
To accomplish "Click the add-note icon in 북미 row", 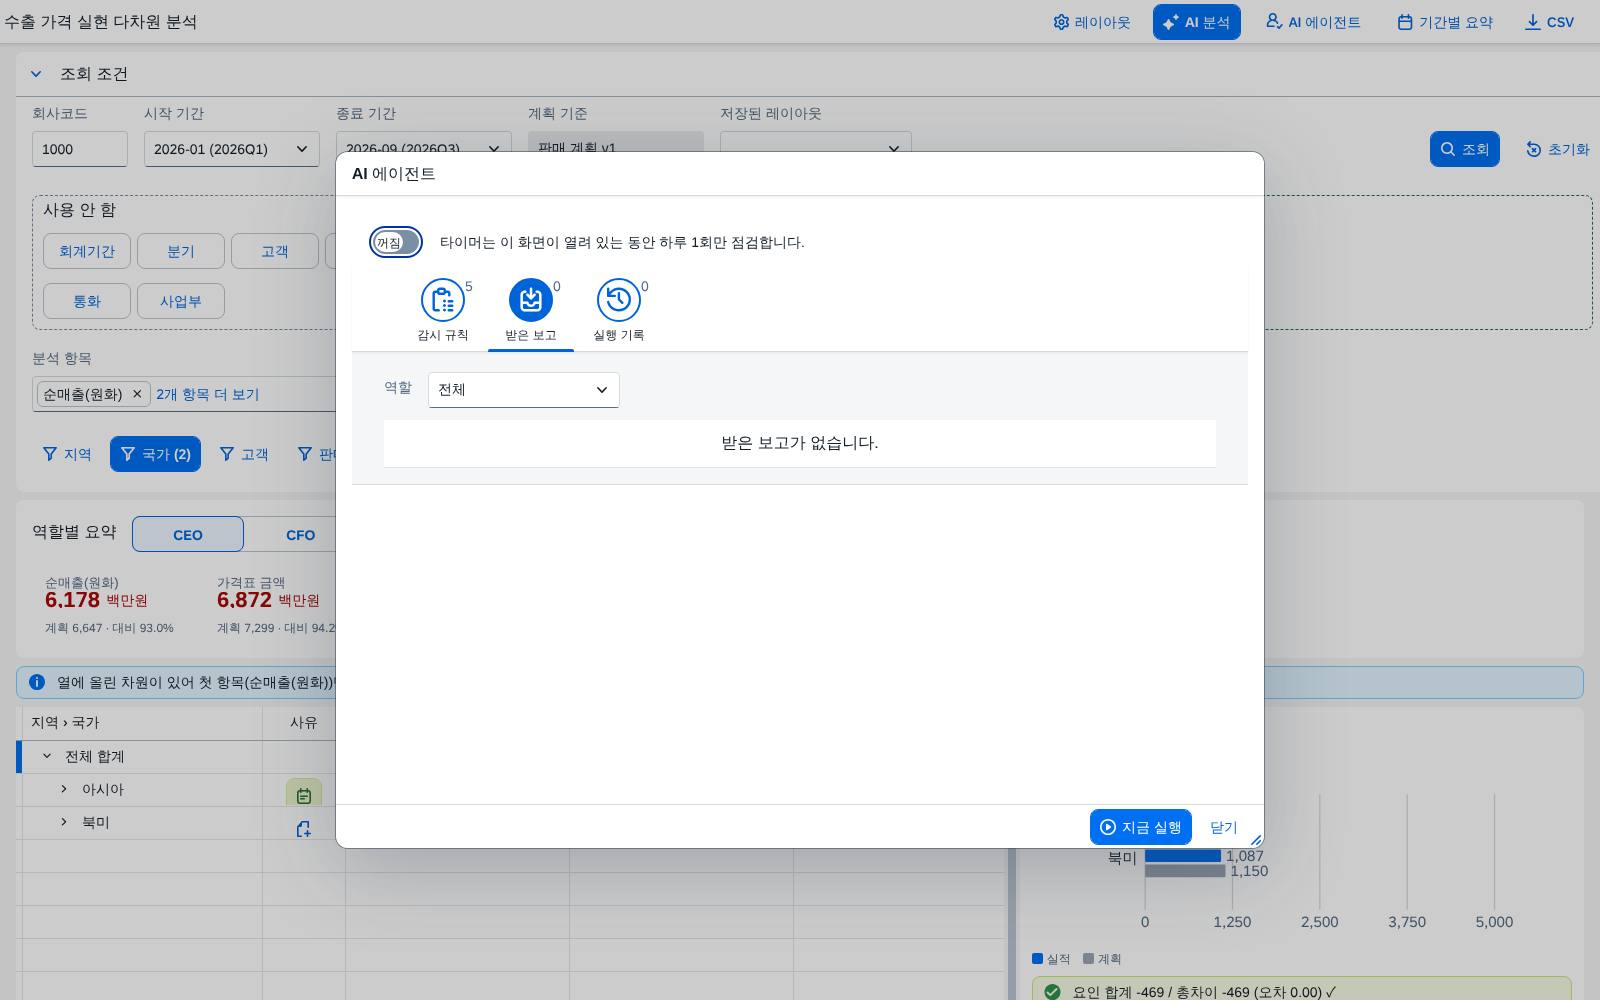I will (x=304, y=829).
